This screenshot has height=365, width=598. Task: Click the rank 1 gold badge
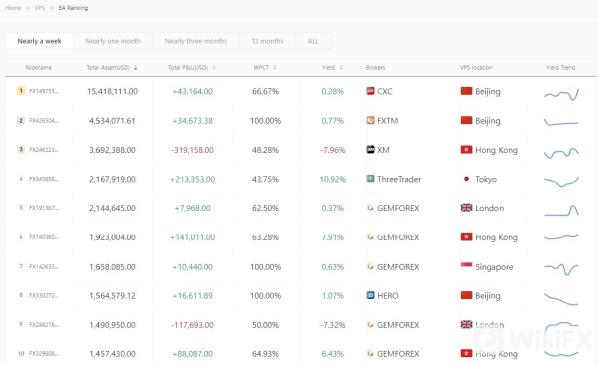coord(21,91)
